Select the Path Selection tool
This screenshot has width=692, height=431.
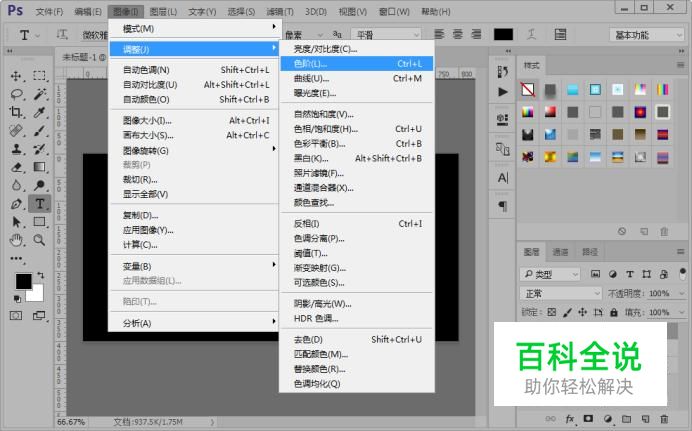pos(16,221)
